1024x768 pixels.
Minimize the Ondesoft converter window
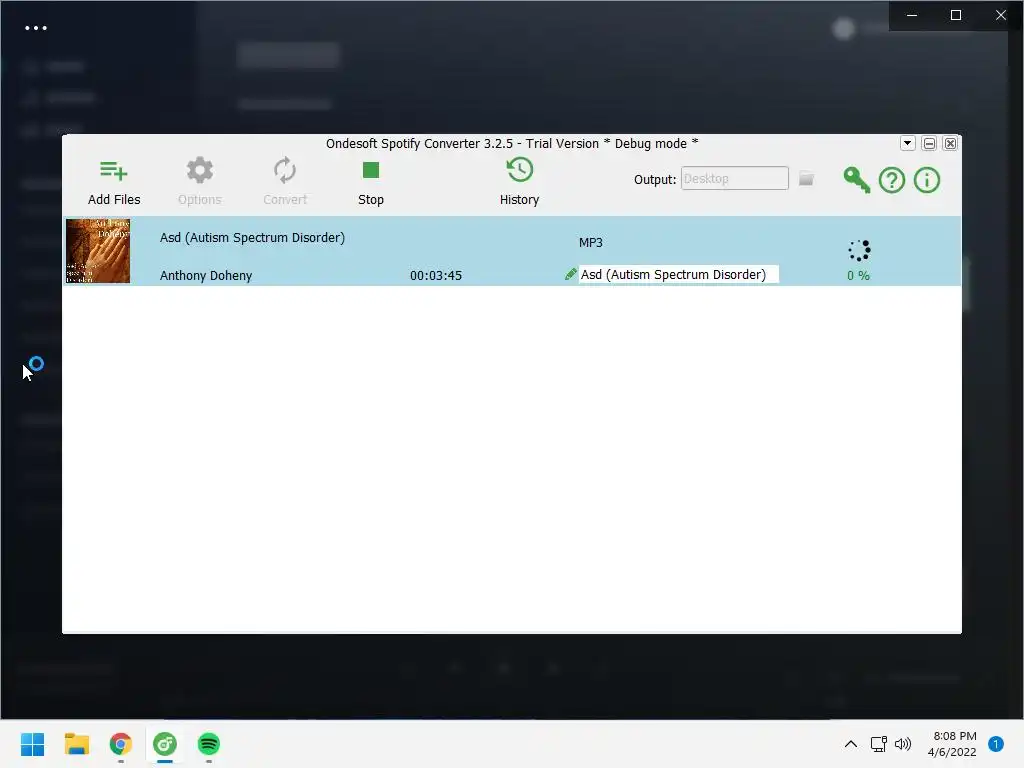[929, 143]
